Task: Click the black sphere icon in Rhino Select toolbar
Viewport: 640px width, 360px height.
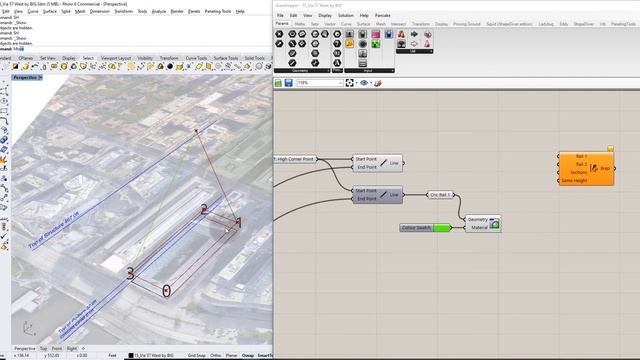Action: click(170, 66)
